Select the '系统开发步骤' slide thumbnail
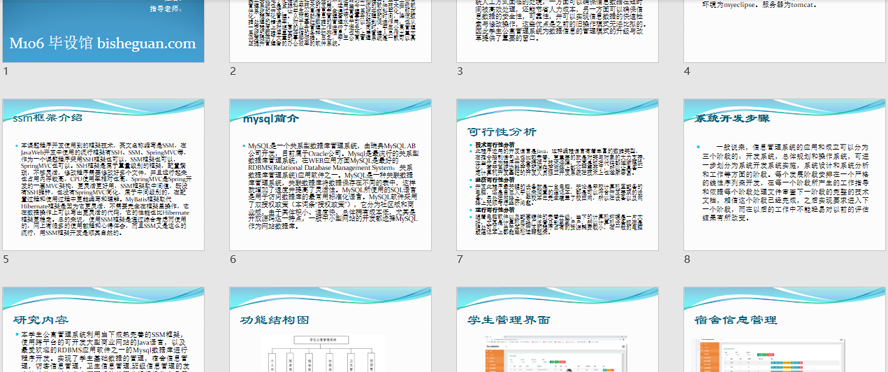The width and height of the screenshot is (888, 372). (x=785, y=175)
